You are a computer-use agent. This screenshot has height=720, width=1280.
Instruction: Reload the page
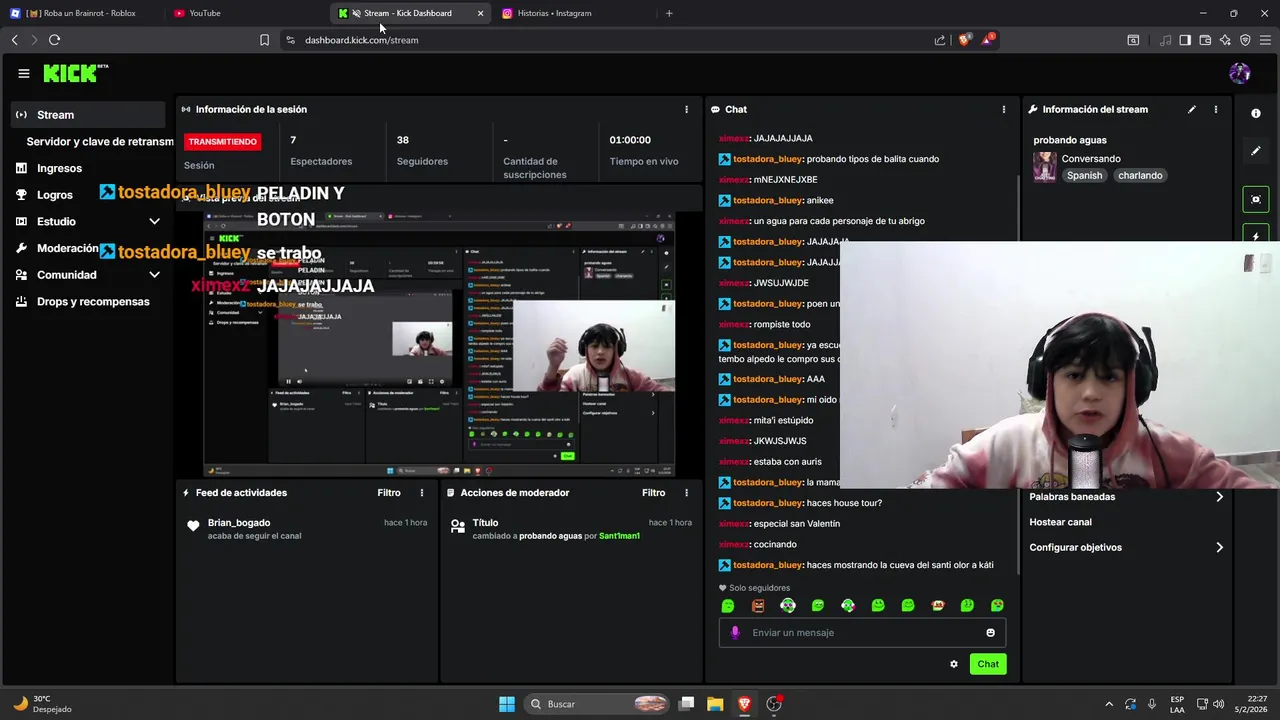coord(54,40)
